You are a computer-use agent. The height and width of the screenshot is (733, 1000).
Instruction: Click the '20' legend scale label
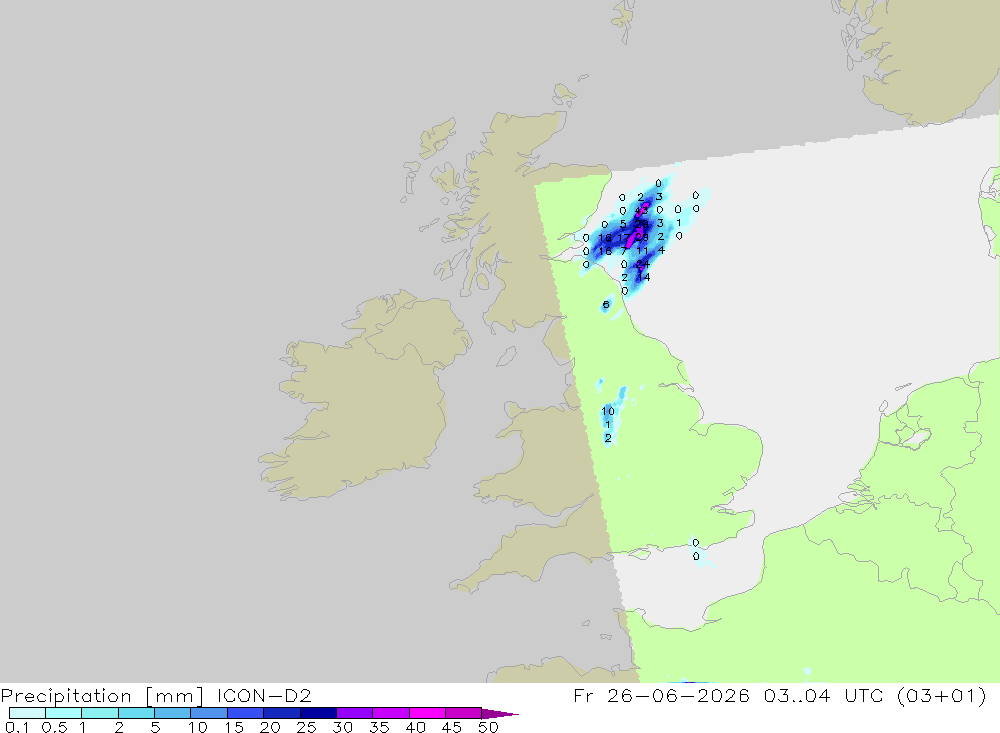click(x=270, y=727)
